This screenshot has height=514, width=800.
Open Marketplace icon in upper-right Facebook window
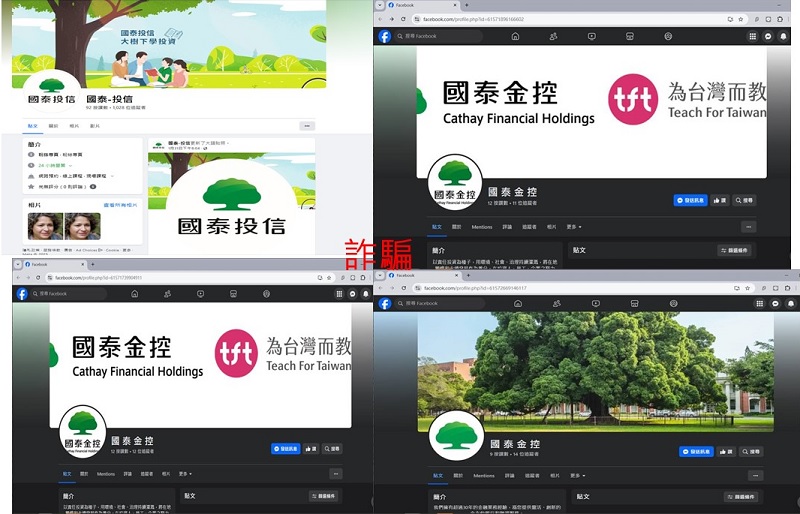(x=630, y=36)
